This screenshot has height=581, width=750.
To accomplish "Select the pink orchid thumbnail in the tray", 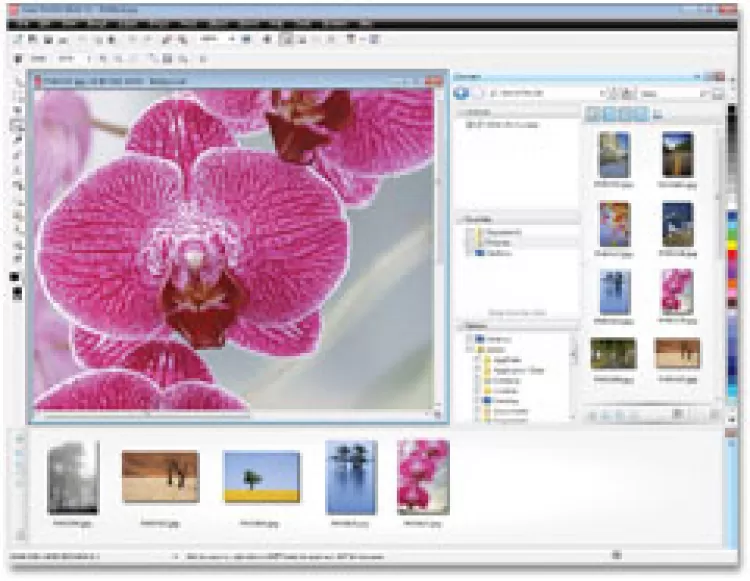I will coord(423,477).
